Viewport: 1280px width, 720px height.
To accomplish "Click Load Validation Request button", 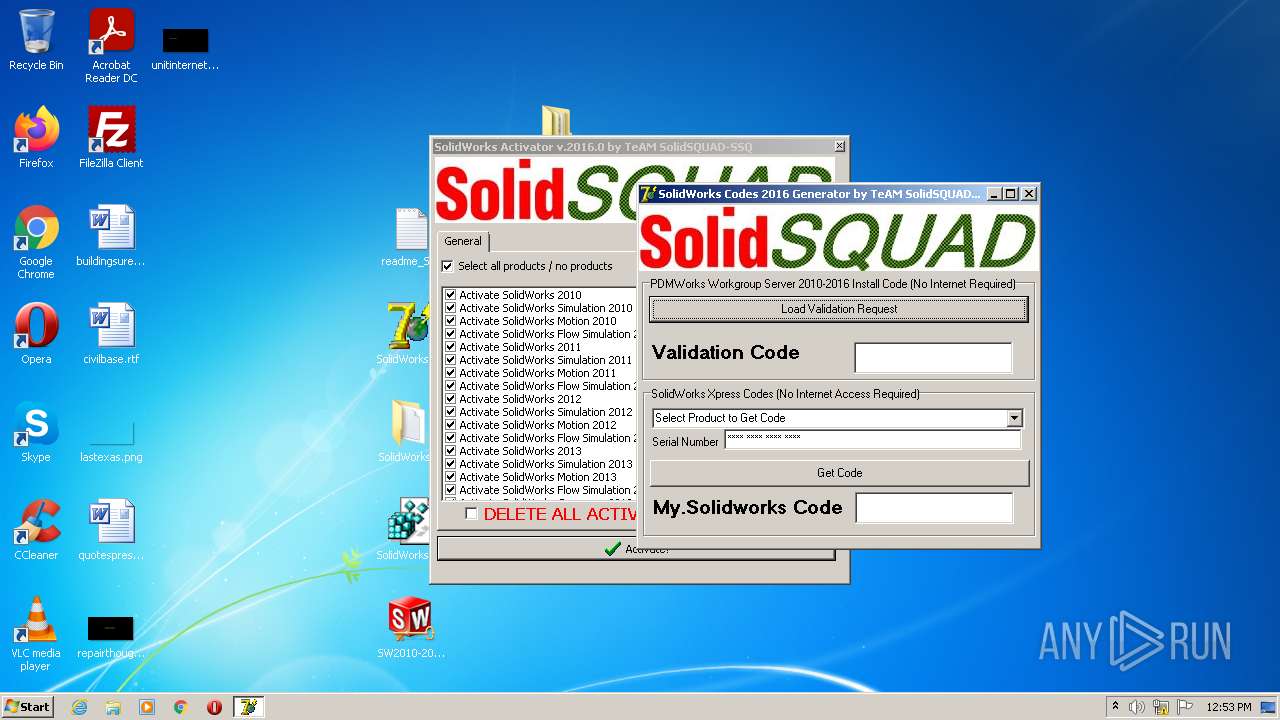I will pos(839,309).
